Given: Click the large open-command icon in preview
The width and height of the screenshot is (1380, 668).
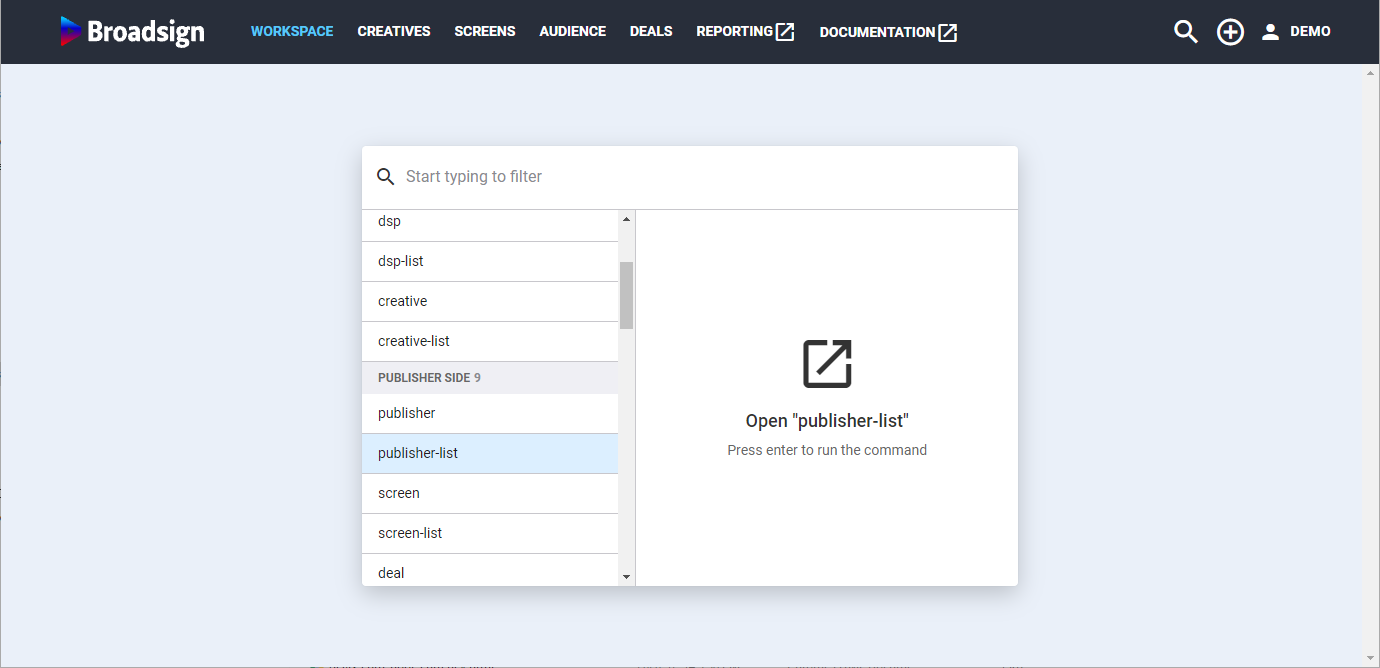Looking at the screenshot, I should pos(827,364).
